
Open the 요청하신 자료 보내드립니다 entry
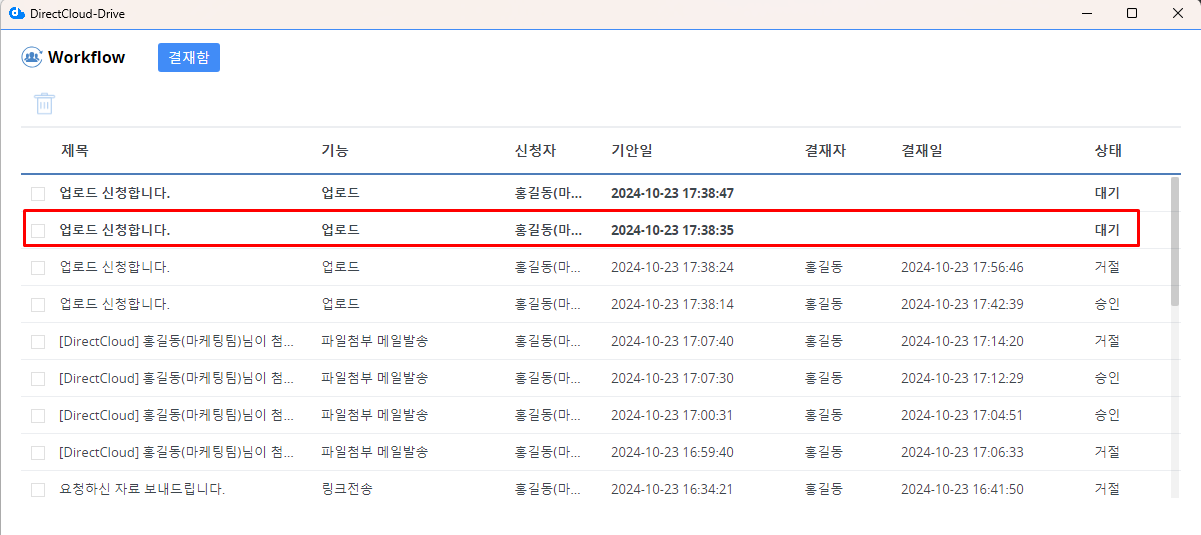(142, 490)
